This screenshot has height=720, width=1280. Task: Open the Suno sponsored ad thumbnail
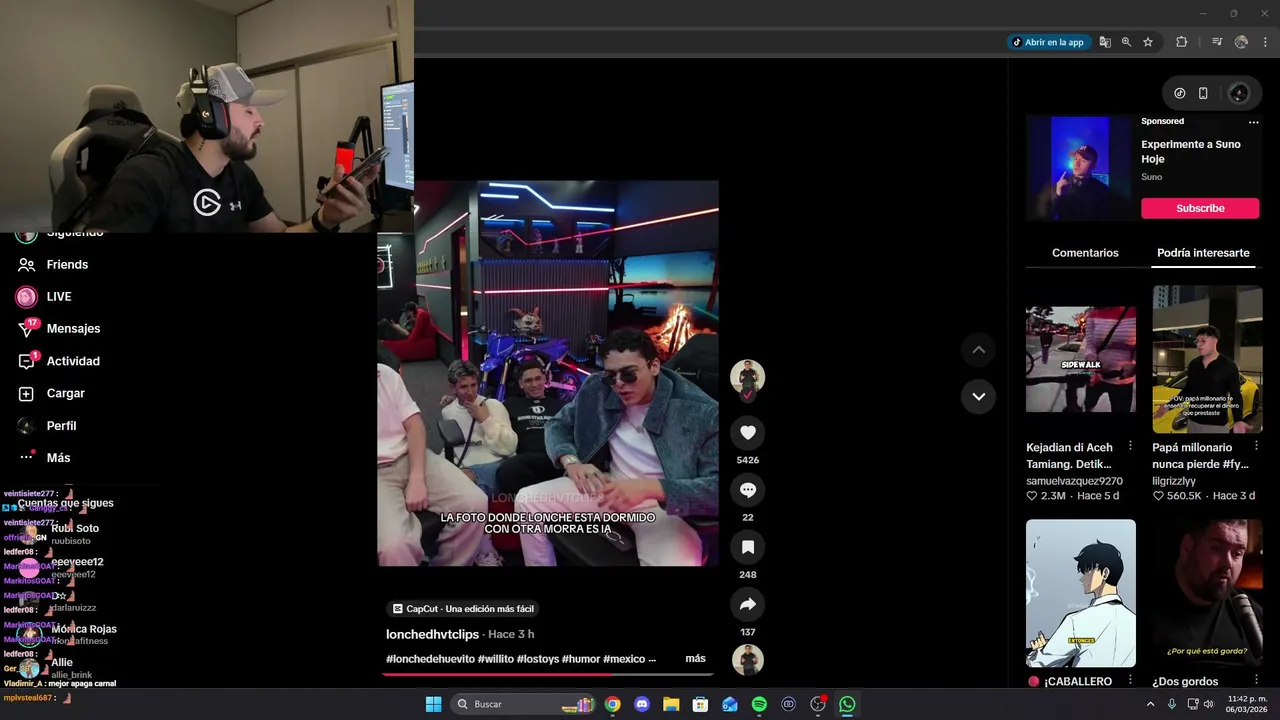pyautogui.click(x=1080, y=168)
